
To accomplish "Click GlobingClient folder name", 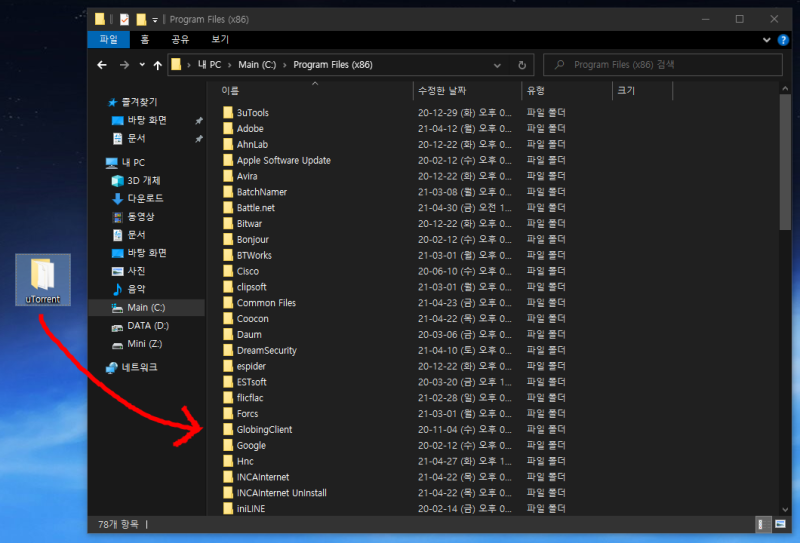I will [264, 430].
